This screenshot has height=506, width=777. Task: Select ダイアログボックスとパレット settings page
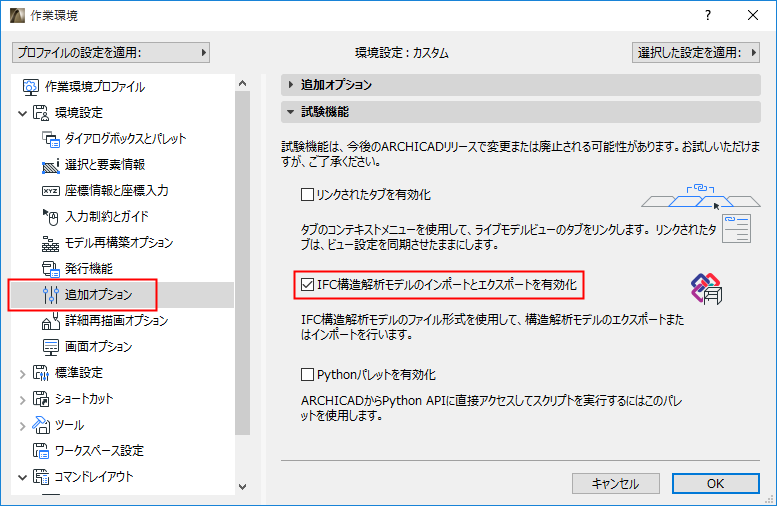tap(125, 139)
